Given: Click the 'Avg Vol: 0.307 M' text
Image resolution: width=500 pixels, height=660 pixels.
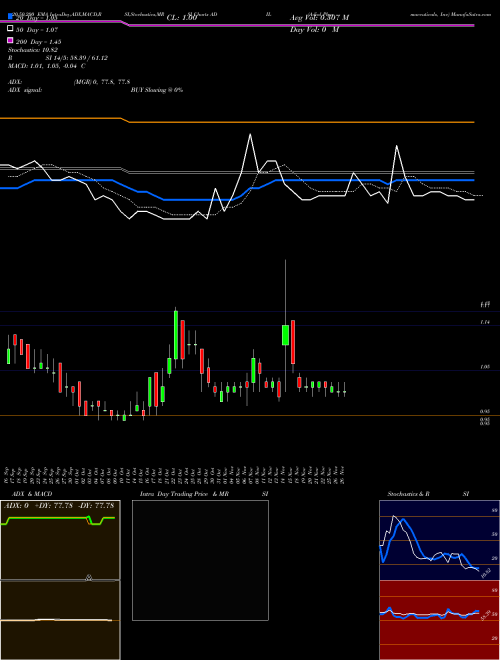Looking at the screenshot, I should [319, 18].
